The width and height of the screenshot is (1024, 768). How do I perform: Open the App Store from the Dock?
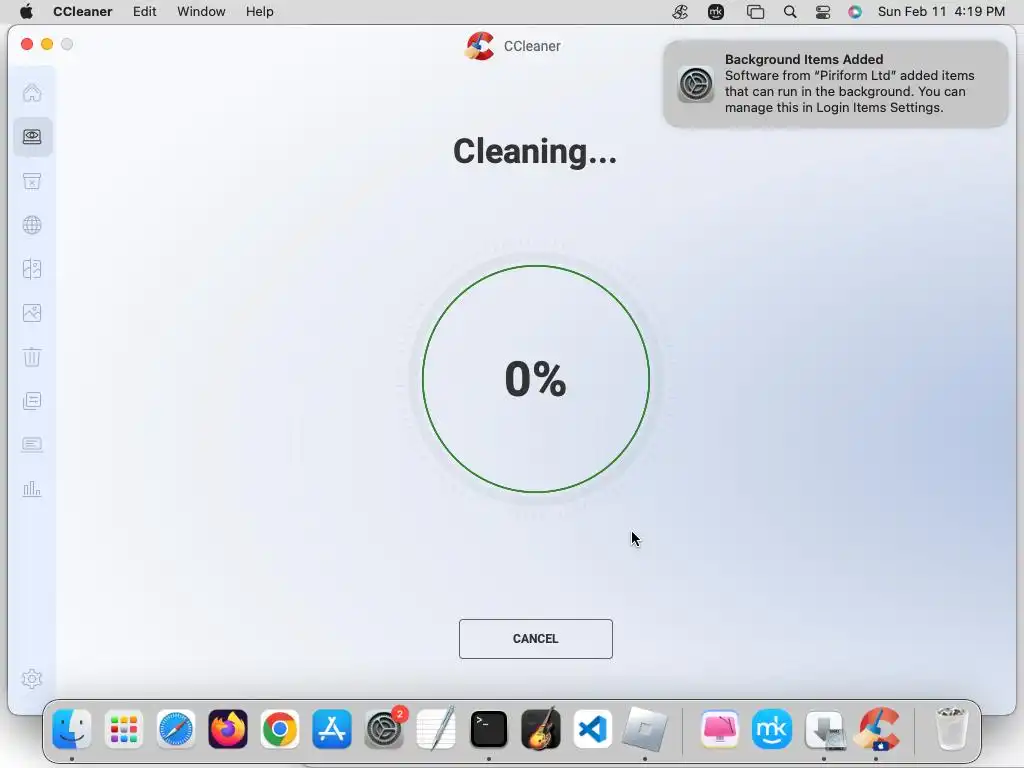point(332,729)
